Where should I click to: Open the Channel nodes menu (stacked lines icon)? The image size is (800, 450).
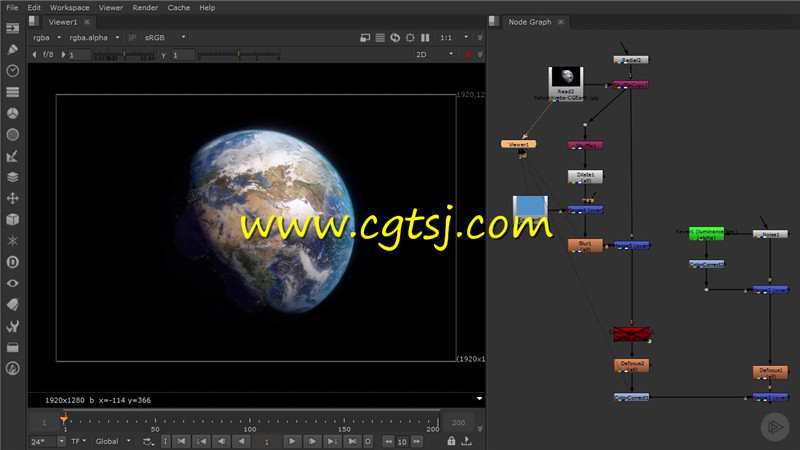coord(13,92)
